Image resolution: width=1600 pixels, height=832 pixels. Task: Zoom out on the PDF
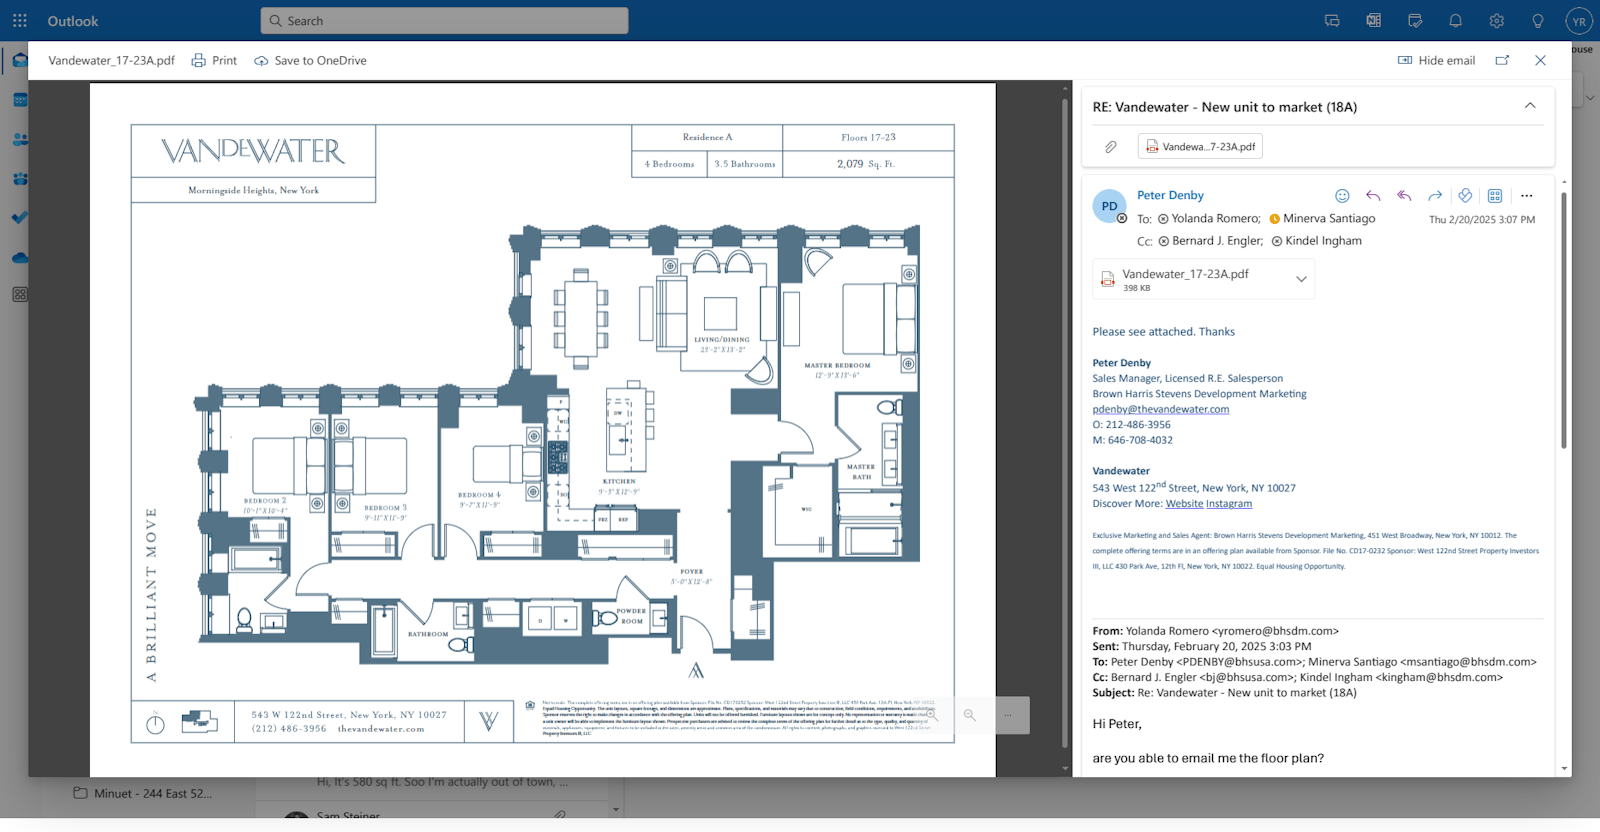pyautogui.click(x=970, y=715)
